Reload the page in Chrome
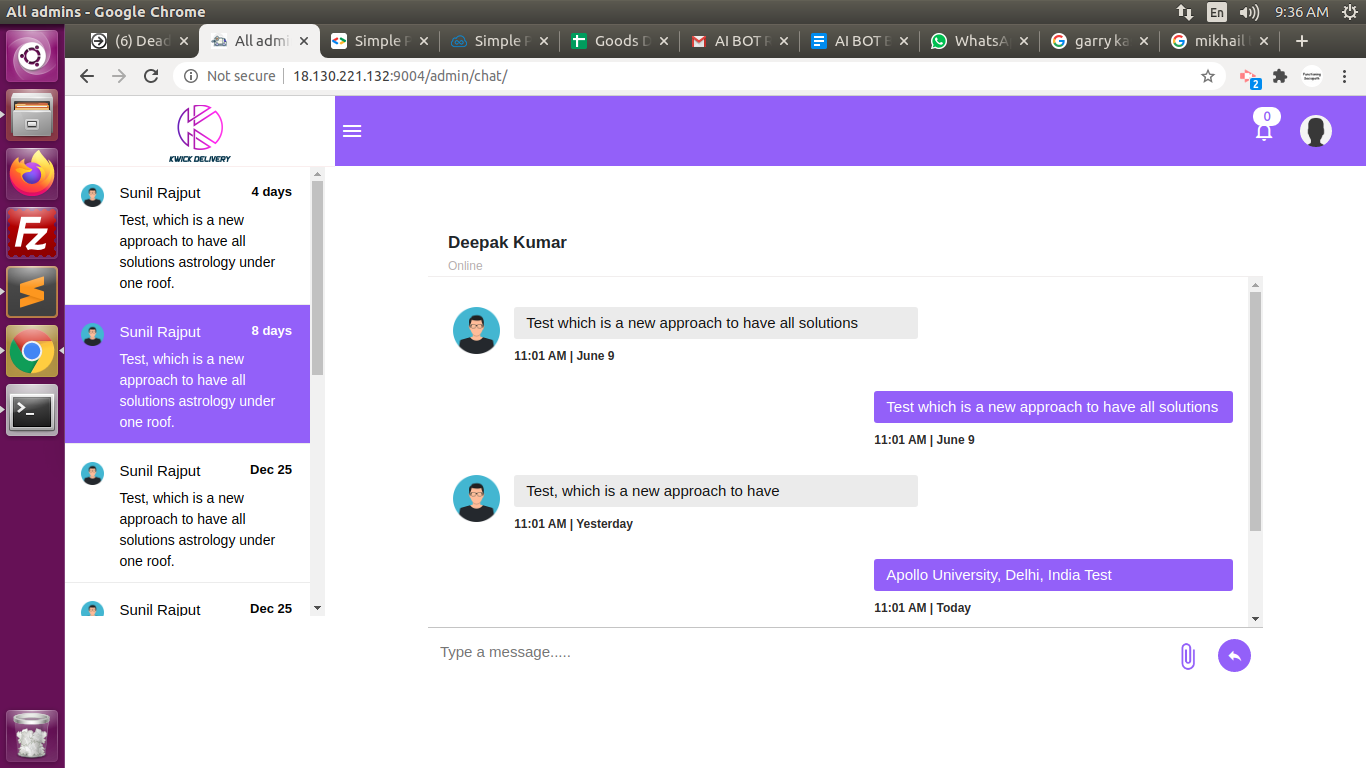Viewport: 1366px width, 768px height. pyautogui.click(x=151, y=76)
